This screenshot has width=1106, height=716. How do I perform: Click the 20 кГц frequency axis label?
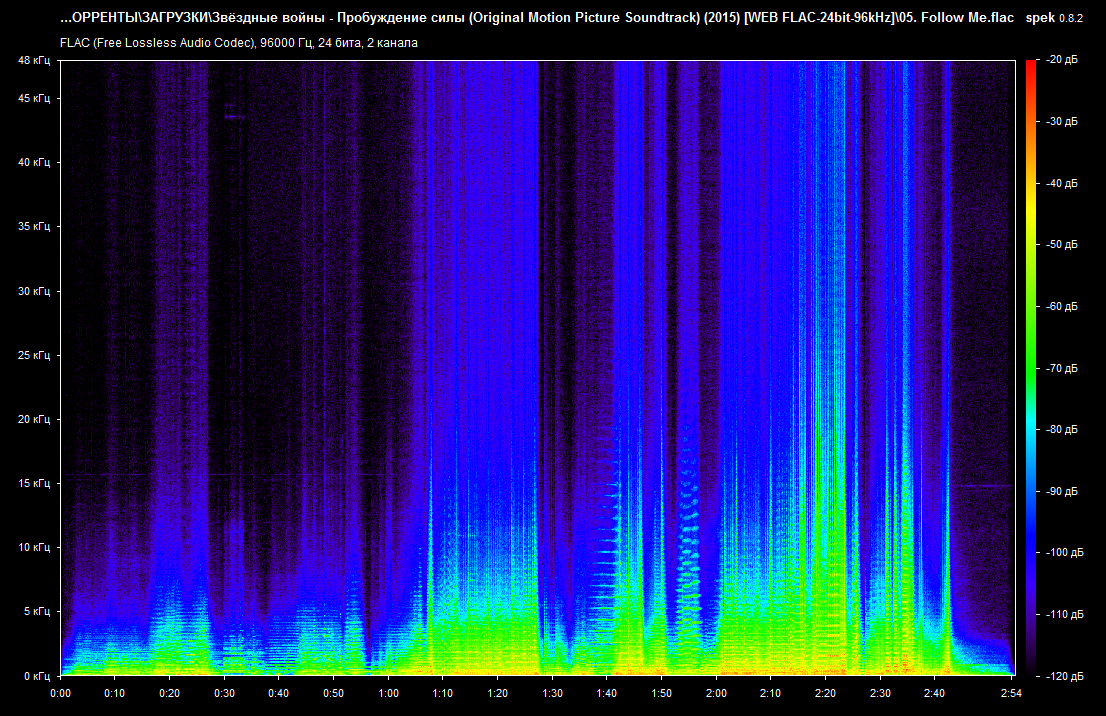click(32, 420)
